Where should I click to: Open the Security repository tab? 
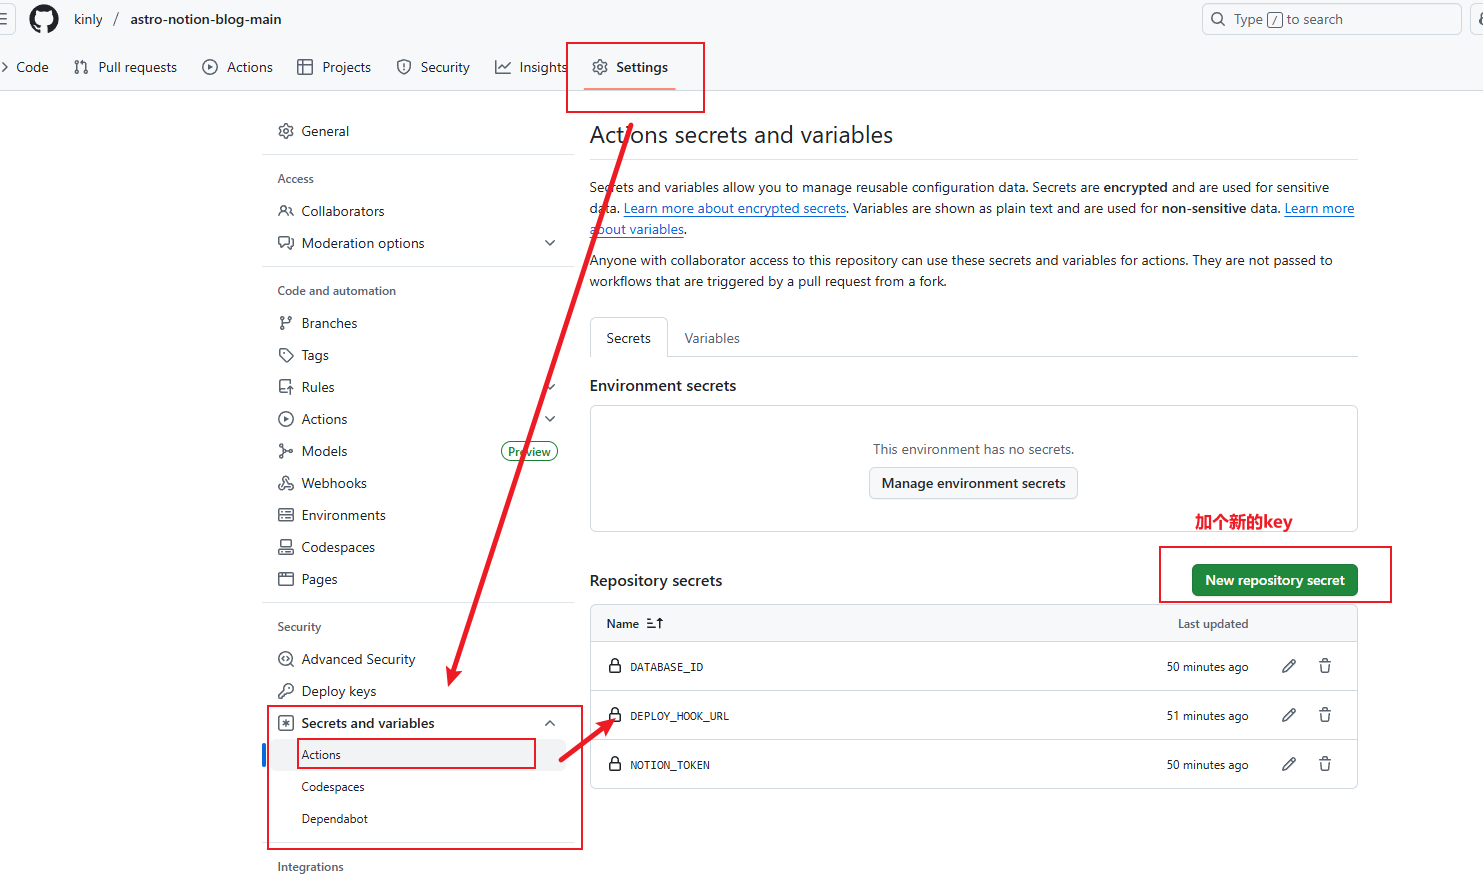tap(433, 67)
